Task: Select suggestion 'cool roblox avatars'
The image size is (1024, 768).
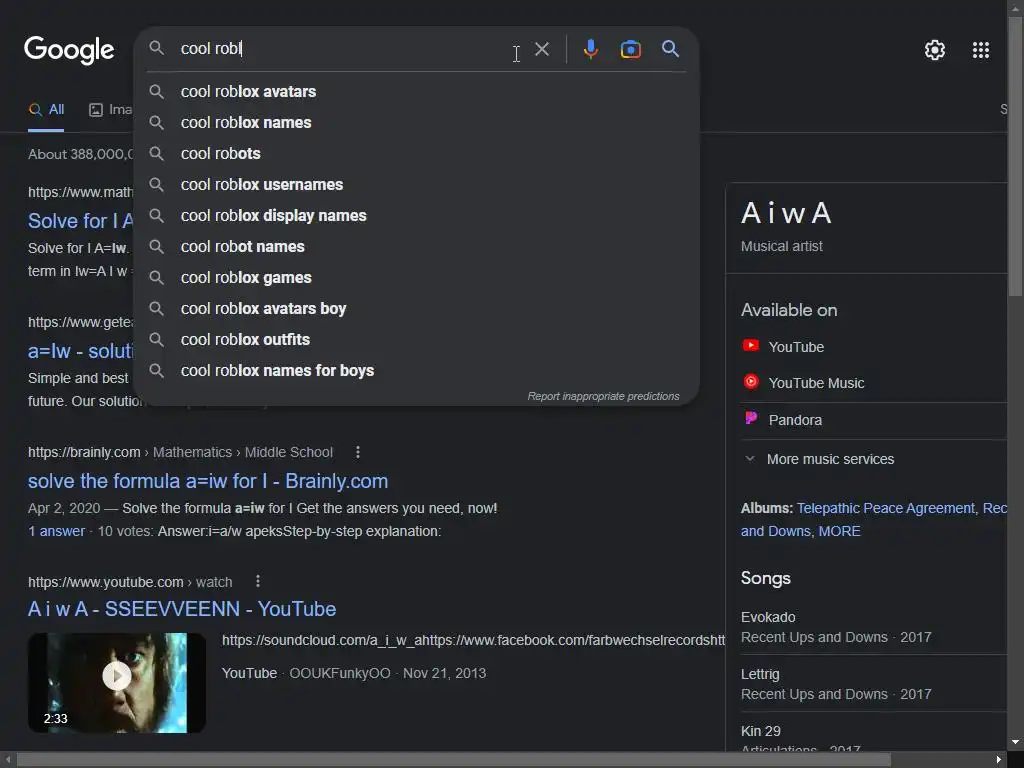Action: point(416,91)
